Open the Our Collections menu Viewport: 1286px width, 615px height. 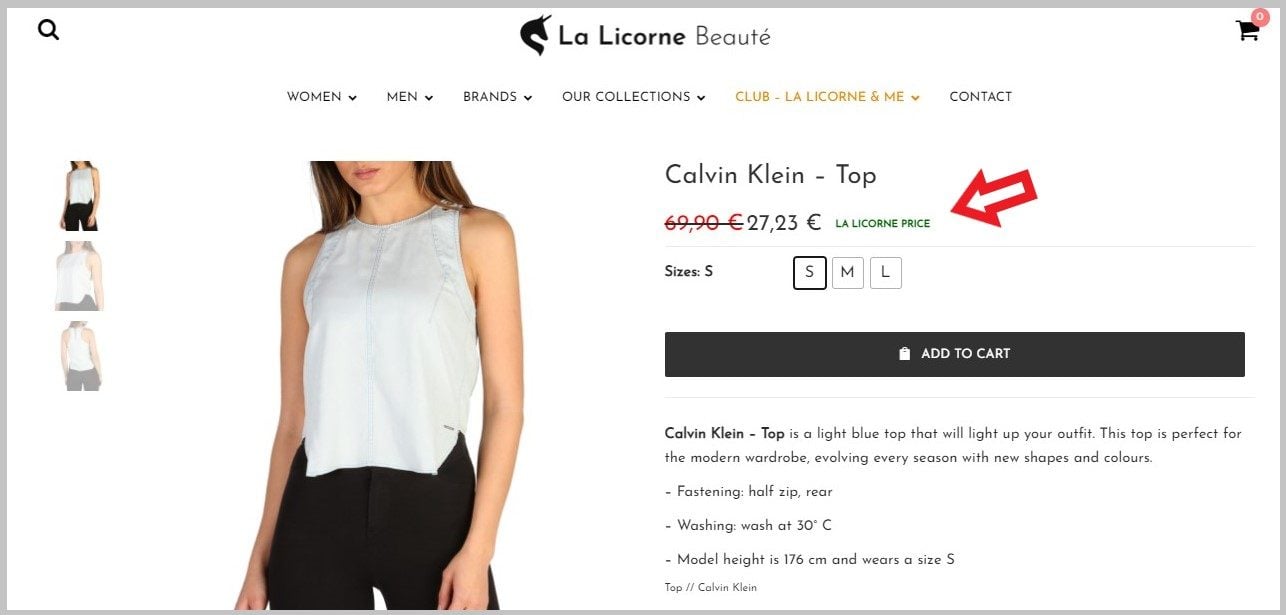click(x=634, y=97)
